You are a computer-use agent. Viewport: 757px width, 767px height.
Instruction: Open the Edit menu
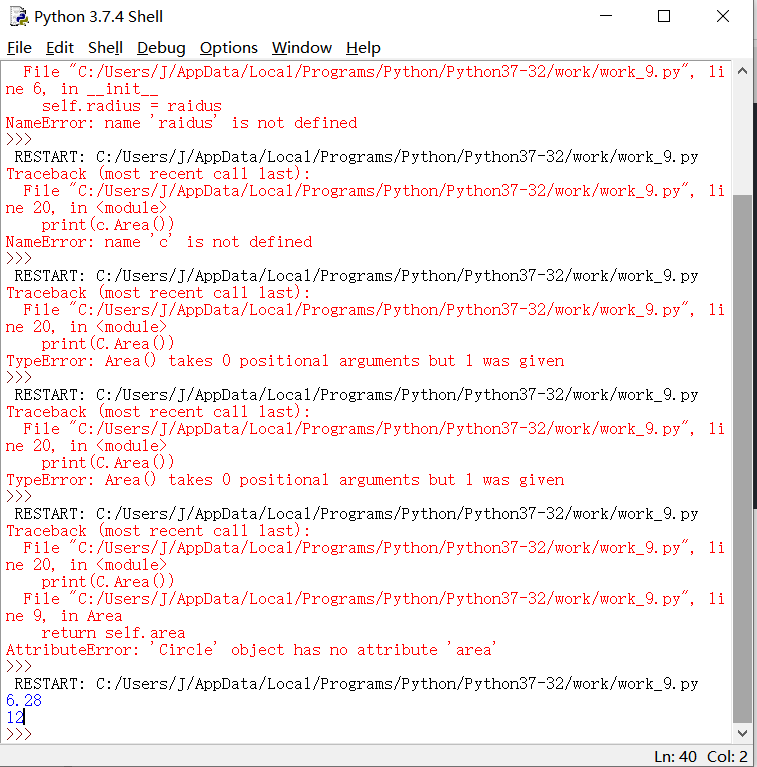pyautogui.click(x=60, y=48)
